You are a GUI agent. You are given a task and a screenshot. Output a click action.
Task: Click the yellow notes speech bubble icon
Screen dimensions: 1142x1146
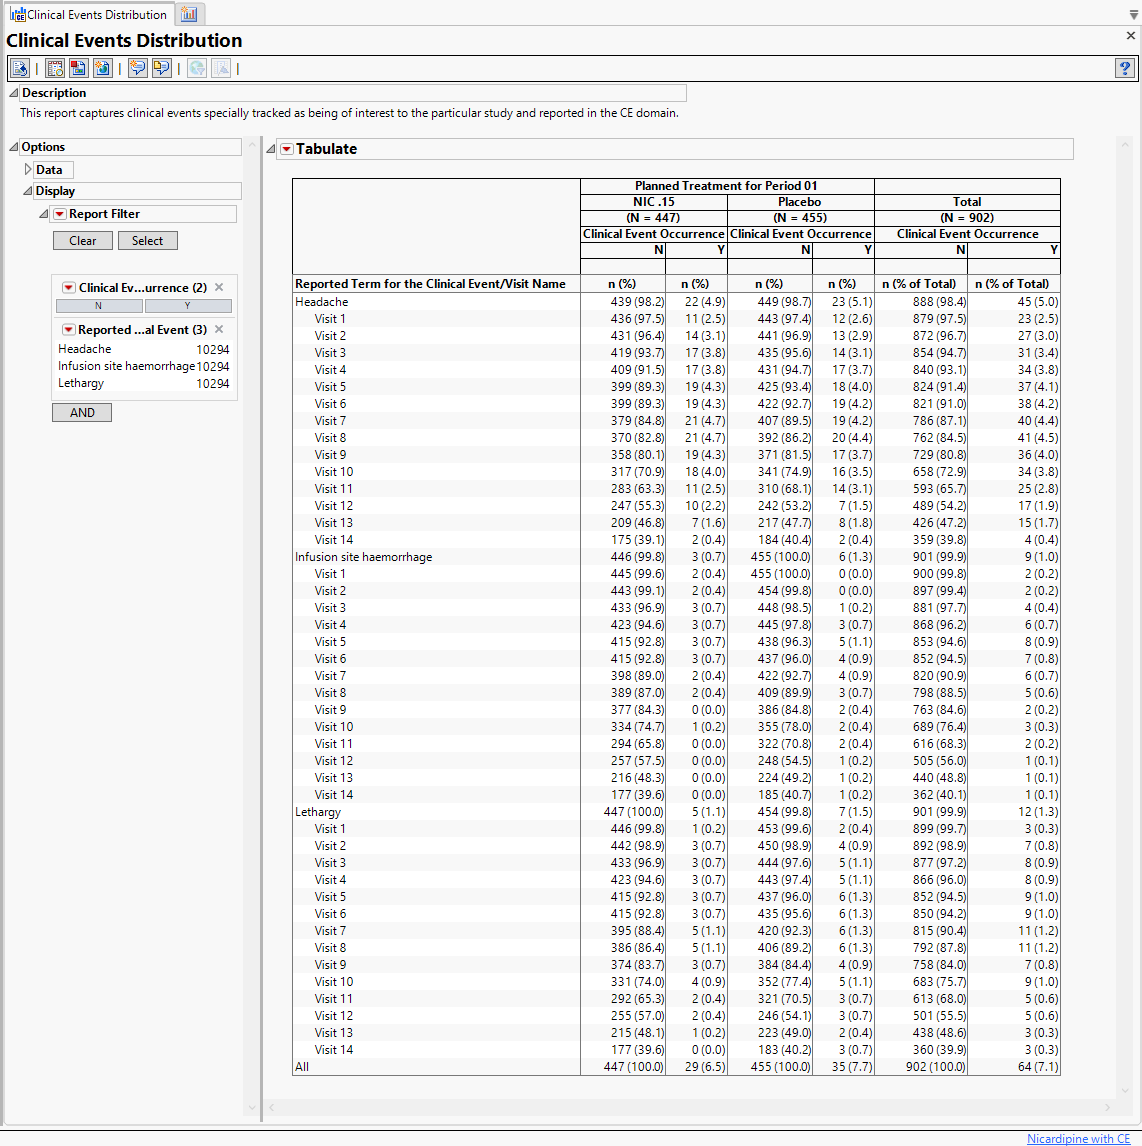tap(161, 68)
